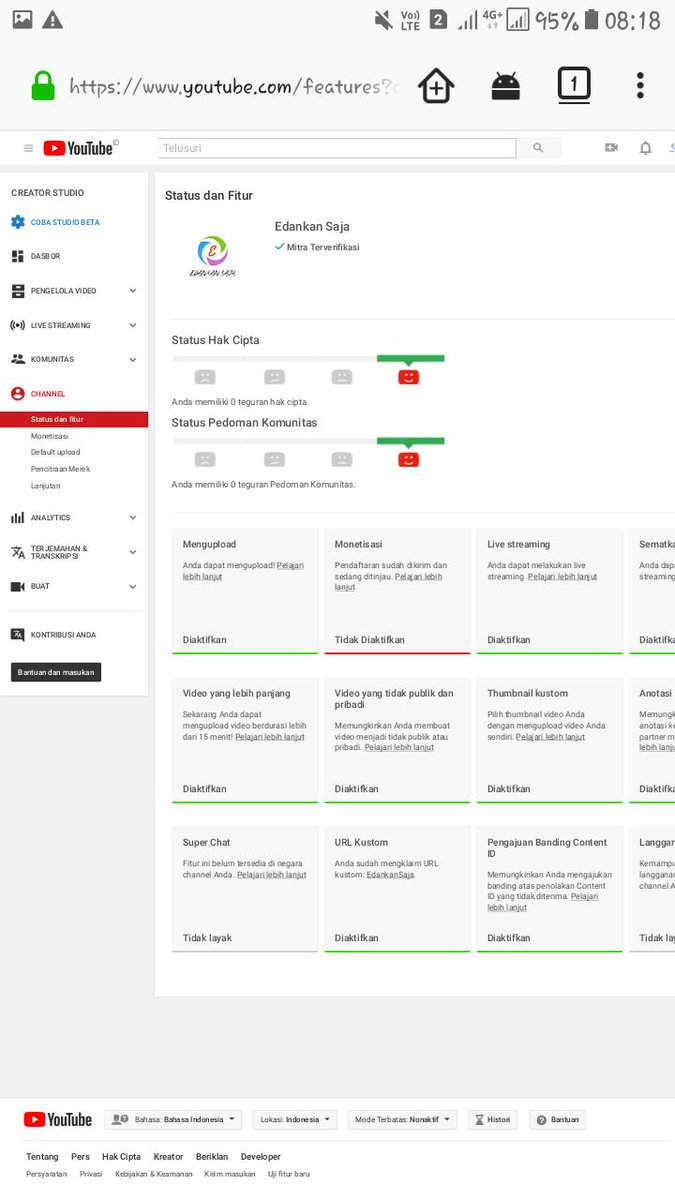Expand the Live Streaming section
Image resolution: width=675 pixels, height=1200 pixels.
click(132, 325)
